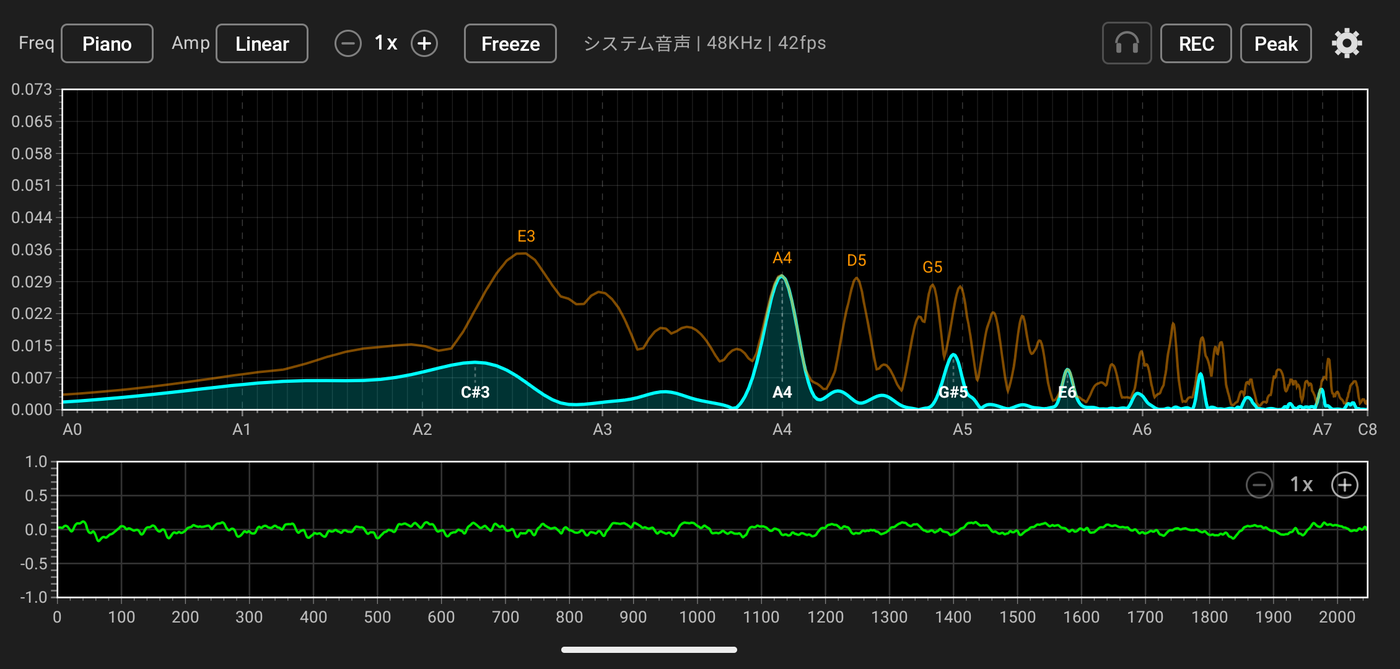Image resolution: width=1400 pixels, height=669 pixels.
Task: Open the settings gear icon
Action: (x=1347, y=43)
